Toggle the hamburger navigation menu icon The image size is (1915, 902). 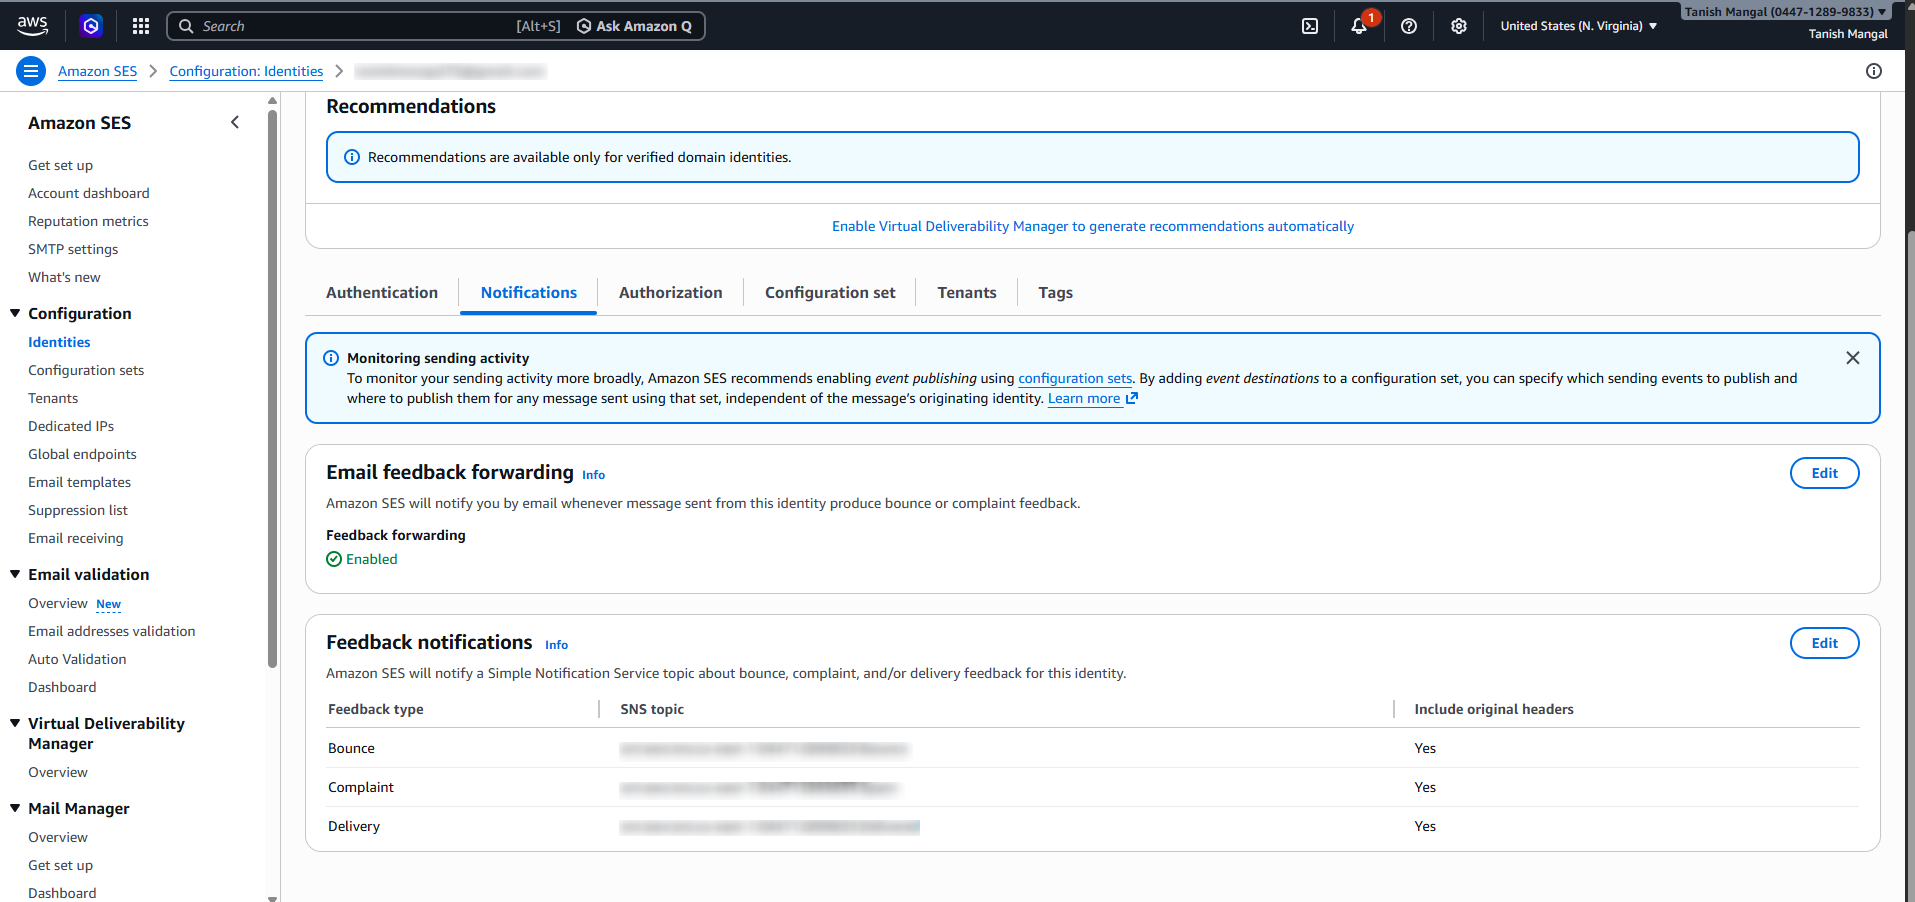tap(31, 71)
